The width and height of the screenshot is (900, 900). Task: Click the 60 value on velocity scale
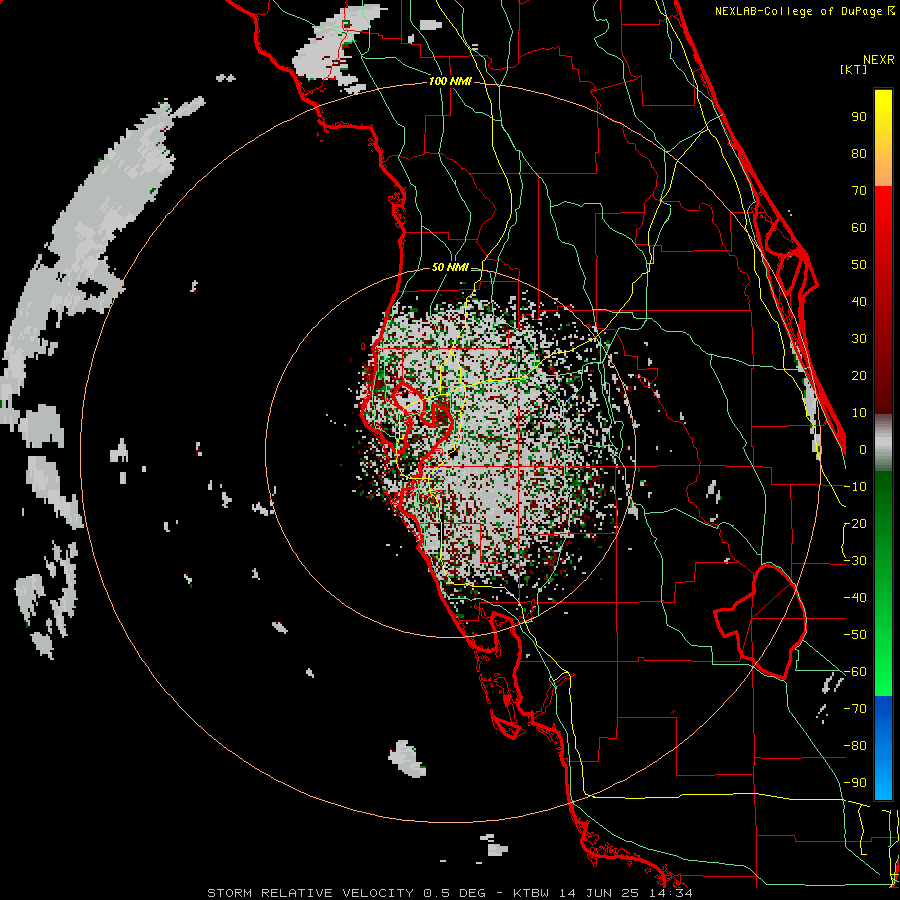pyautogui.click(x=859, y=228)
